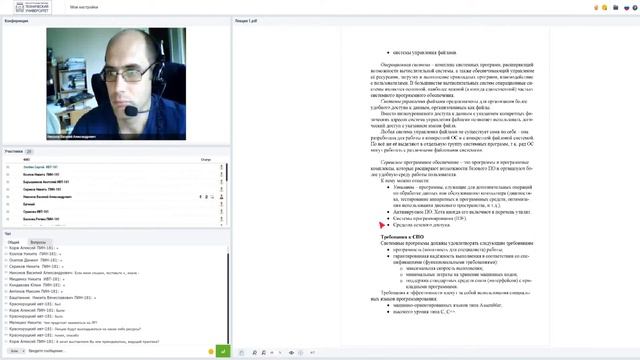Click the third small icon in Василий Александрович row
640x360 pixels.
[x=212, y=197]
